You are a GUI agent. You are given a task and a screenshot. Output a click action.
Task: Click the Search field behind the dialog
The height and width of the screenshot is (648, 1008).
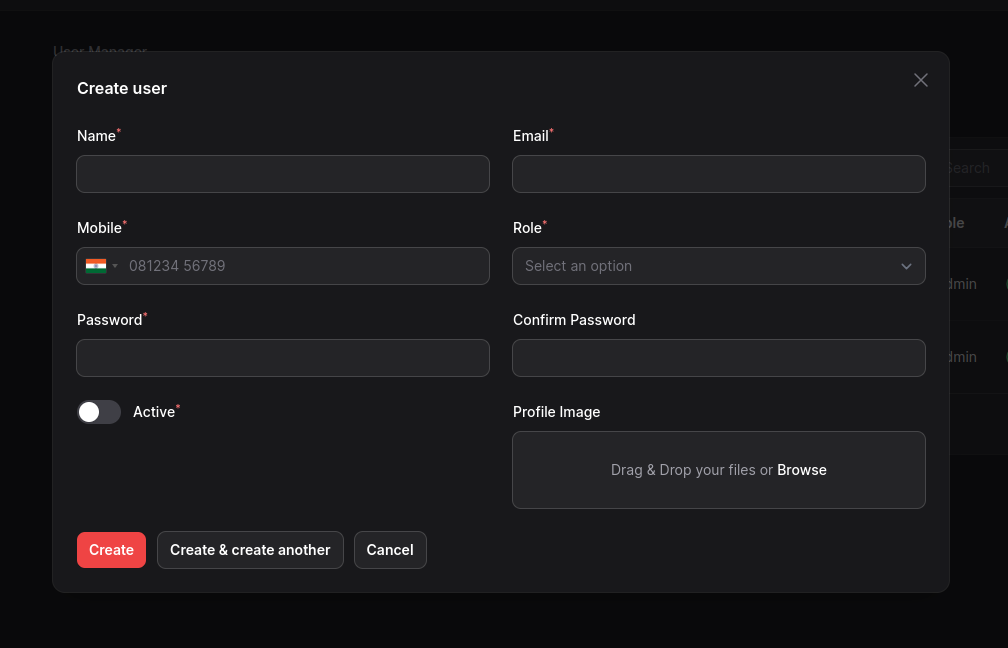pos(967,168)
